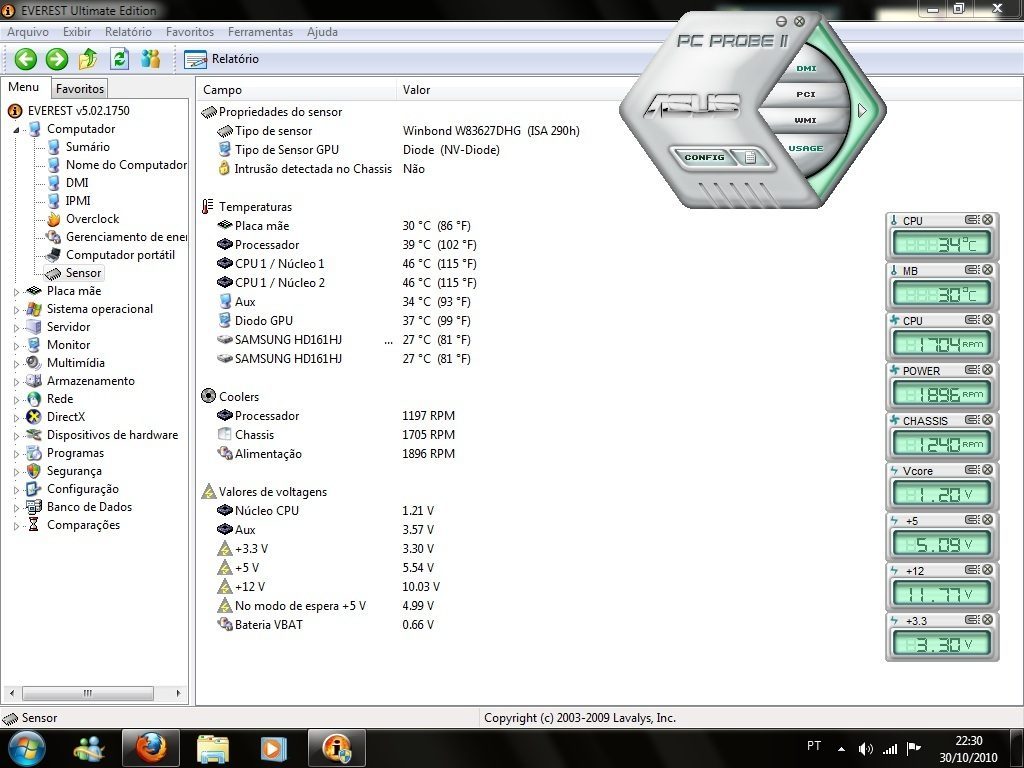
Task: Go back with the green left arrow
Action: tap(25, 59)
